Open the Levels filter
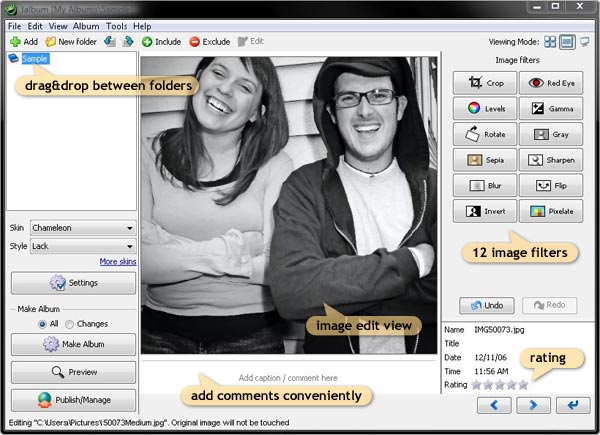600x435 pixels. (x=485, y=108)
